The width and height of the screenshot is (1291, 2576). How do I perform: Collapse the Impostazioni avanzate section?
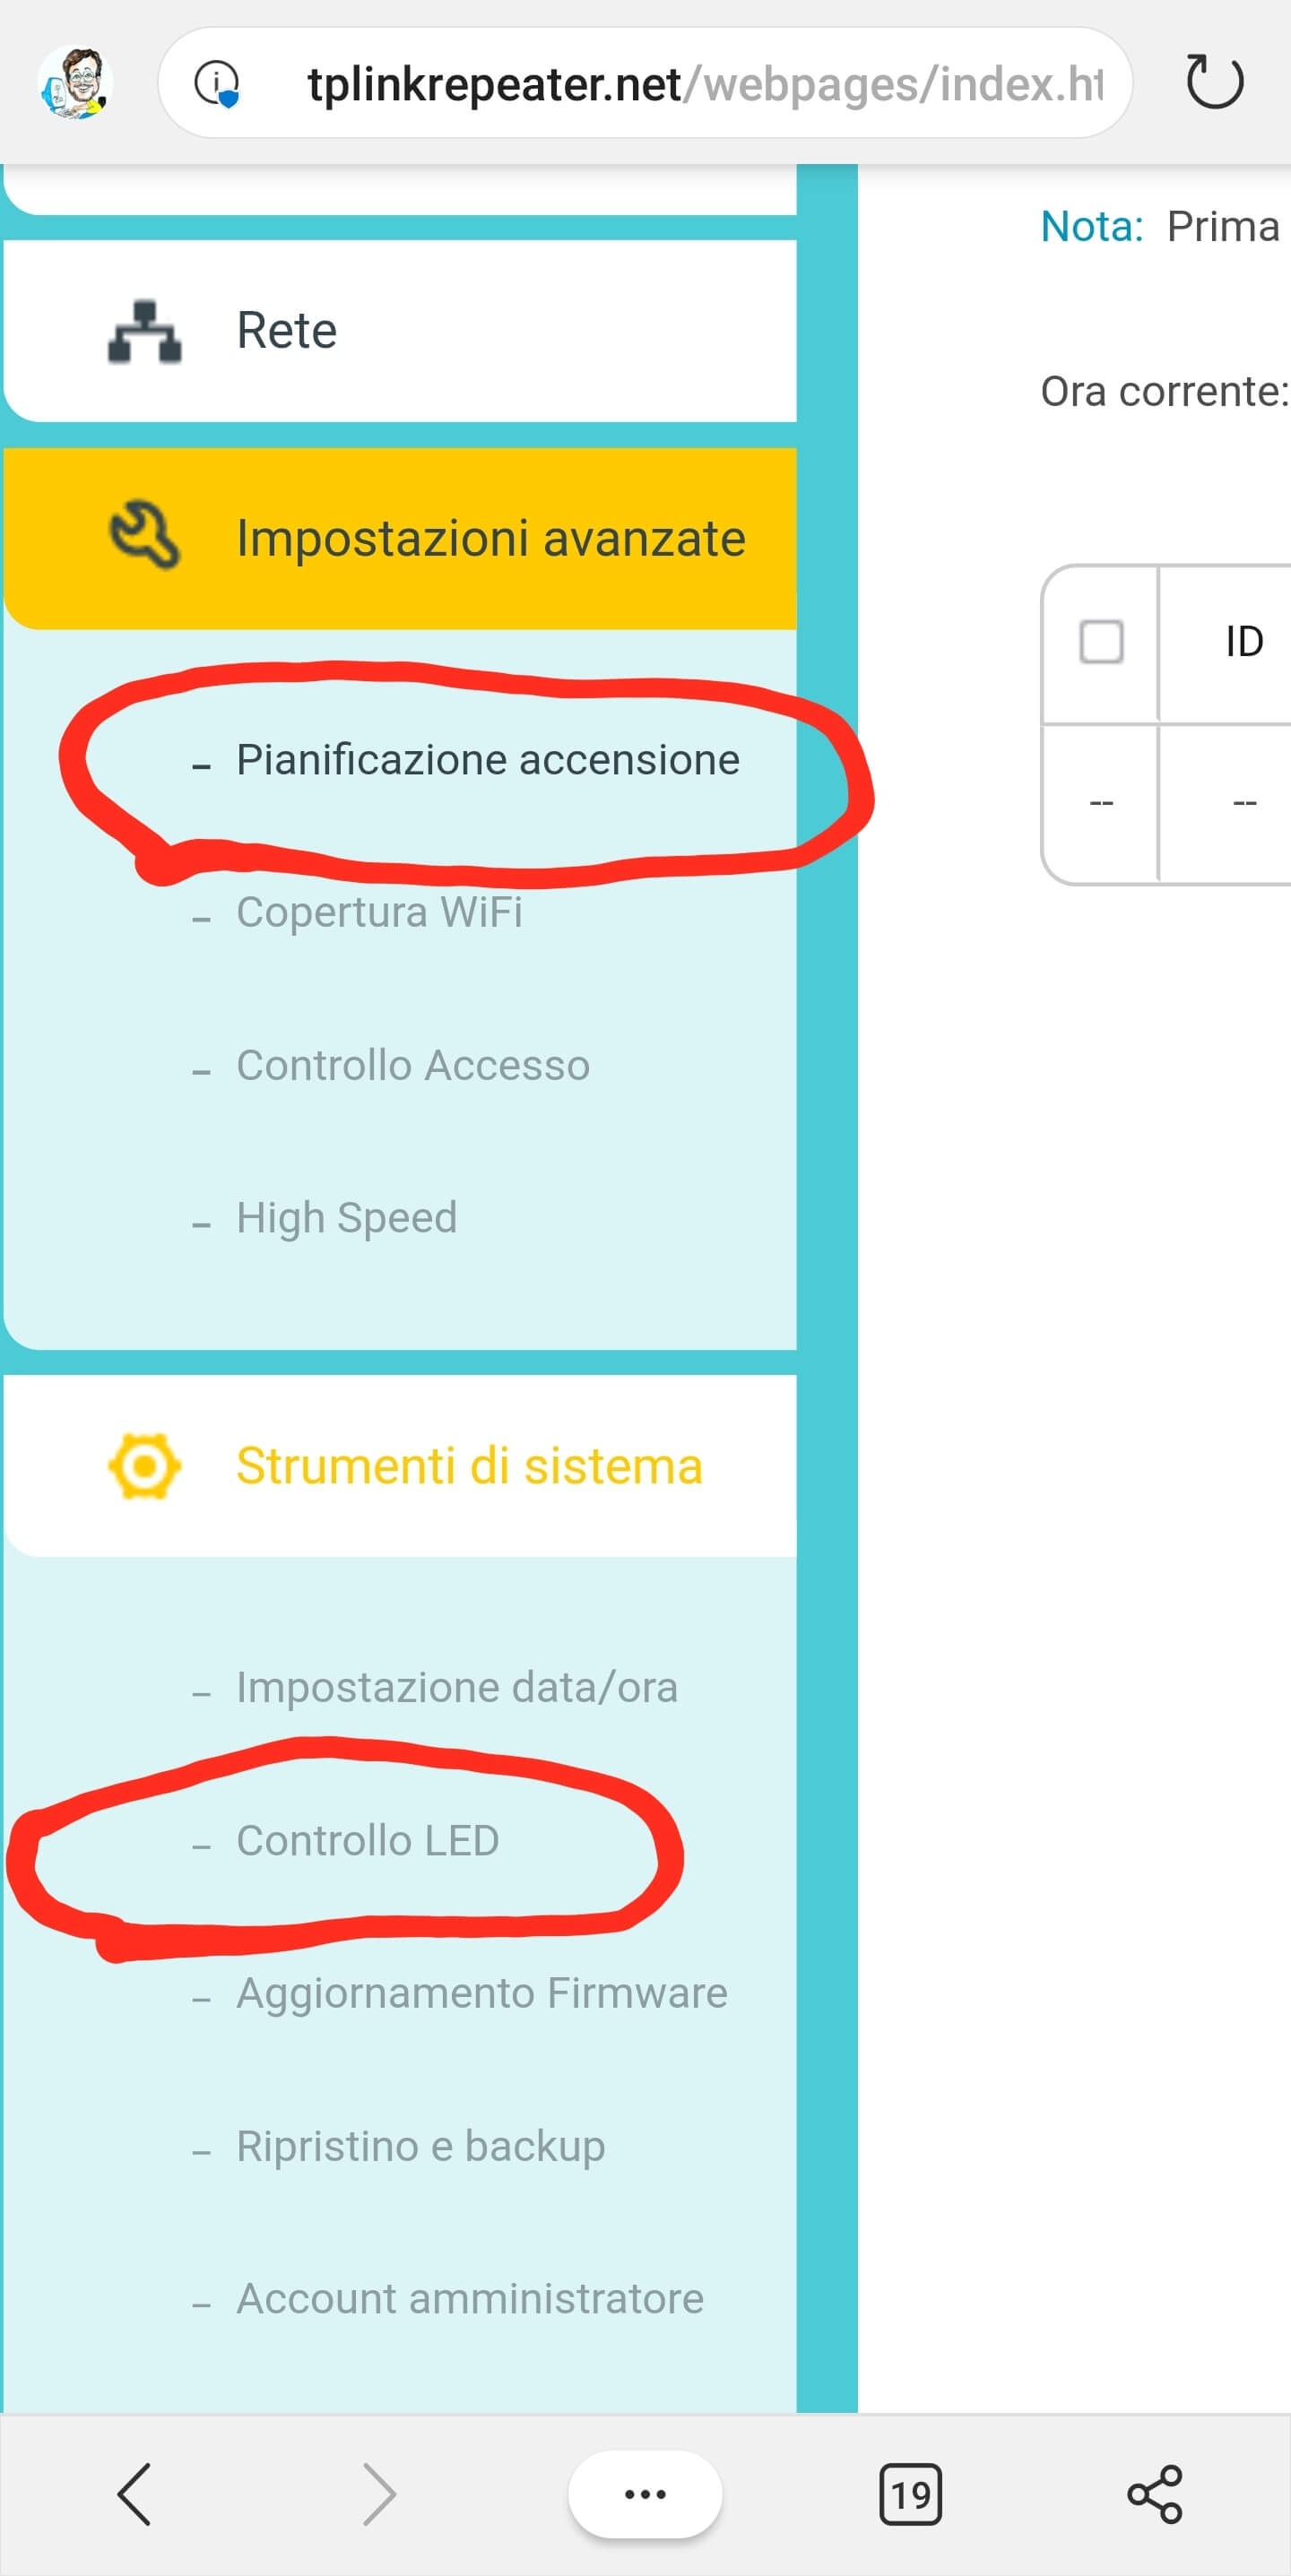pyautogui.click(x=490, y=539)
